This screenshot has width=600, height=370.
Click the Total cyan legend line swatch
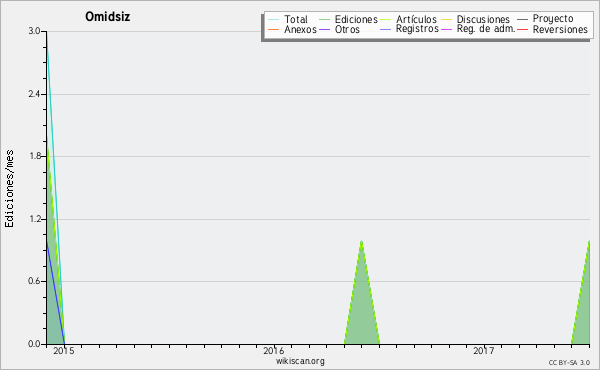point(274,20)
